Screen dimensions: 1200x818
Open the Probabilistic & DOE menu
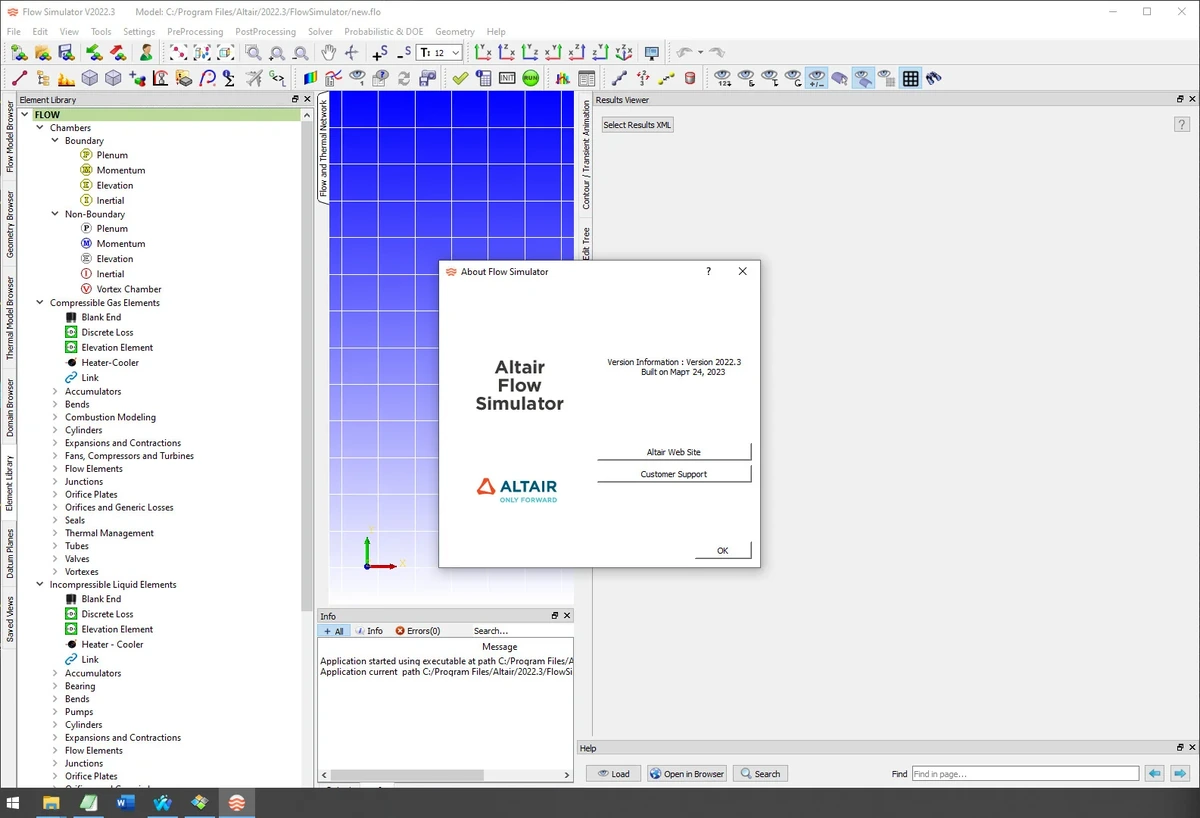tap(384, 31)
